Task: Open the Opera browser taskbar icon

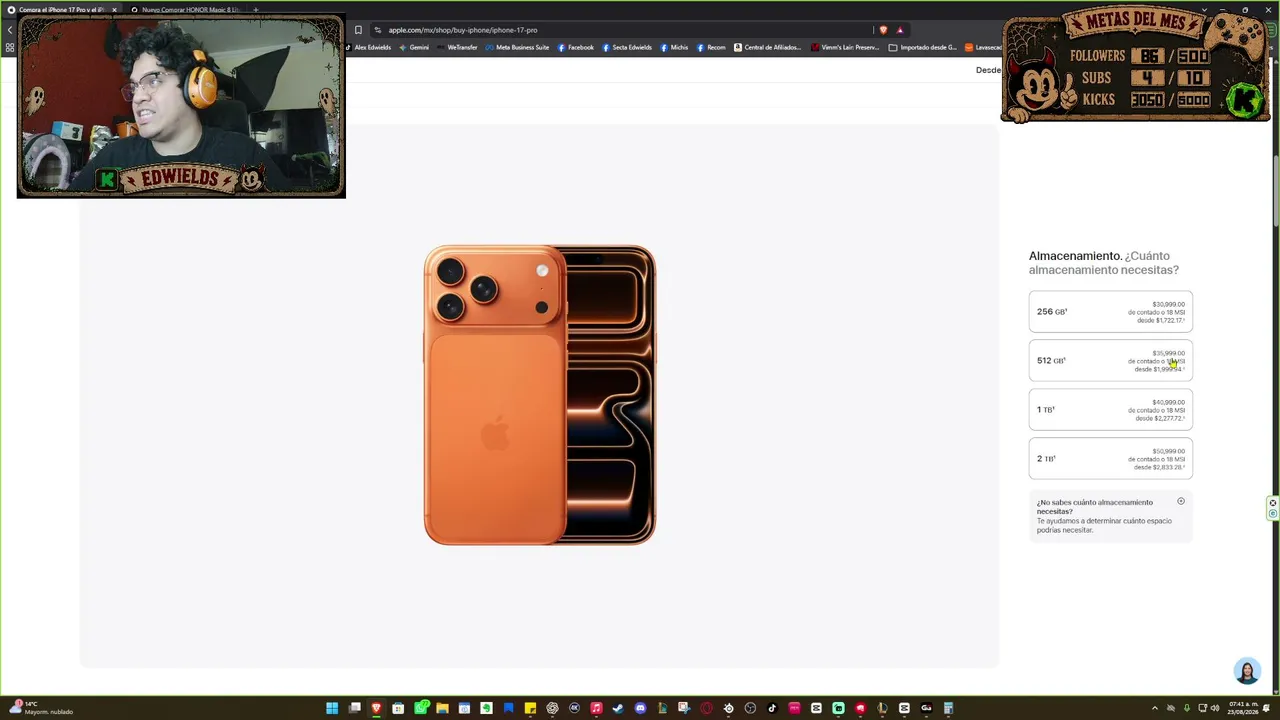Action: point(706,708)
